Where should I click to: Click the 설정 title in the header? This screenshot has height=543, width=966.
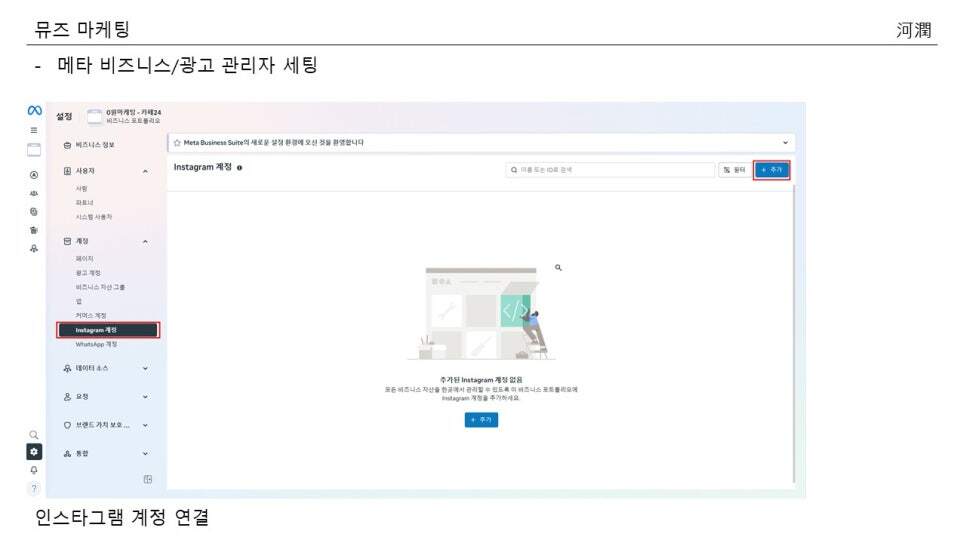[64, 116]
